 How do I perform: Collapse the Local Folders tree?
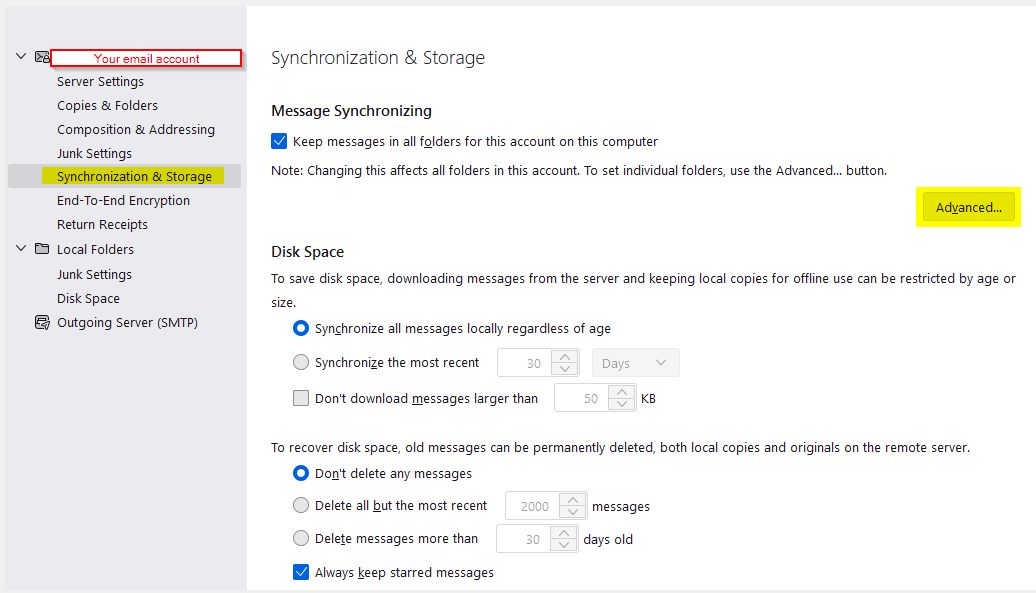tap(21, 248)
